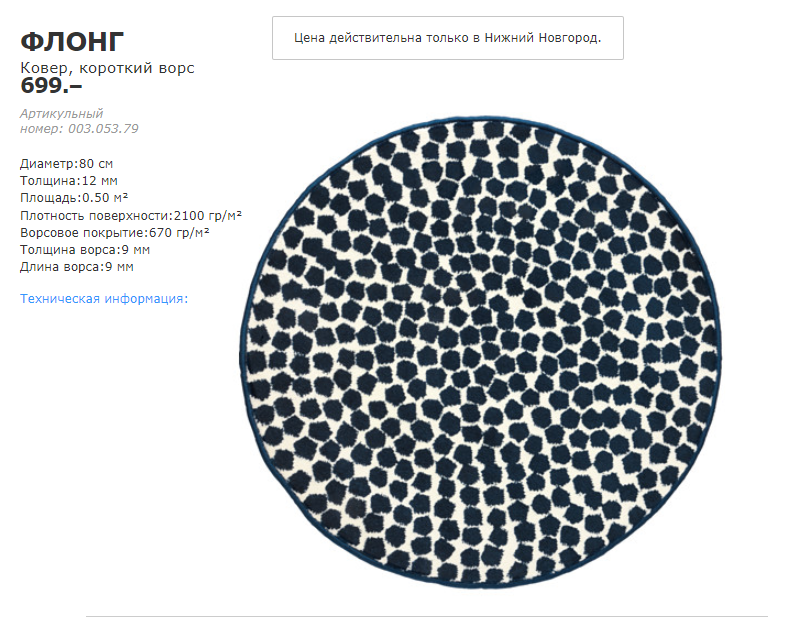
Task: Click the Нижний Новгород price notice box
Action: (x=448, y=38)
